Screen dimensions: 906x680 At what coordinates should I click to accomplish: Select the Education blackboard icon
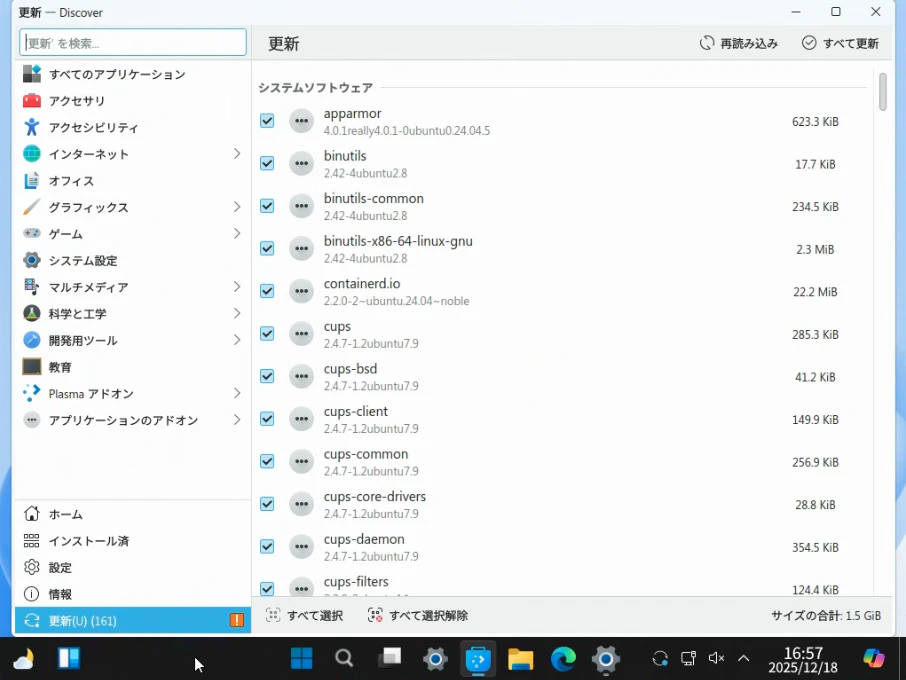(32, 366)
